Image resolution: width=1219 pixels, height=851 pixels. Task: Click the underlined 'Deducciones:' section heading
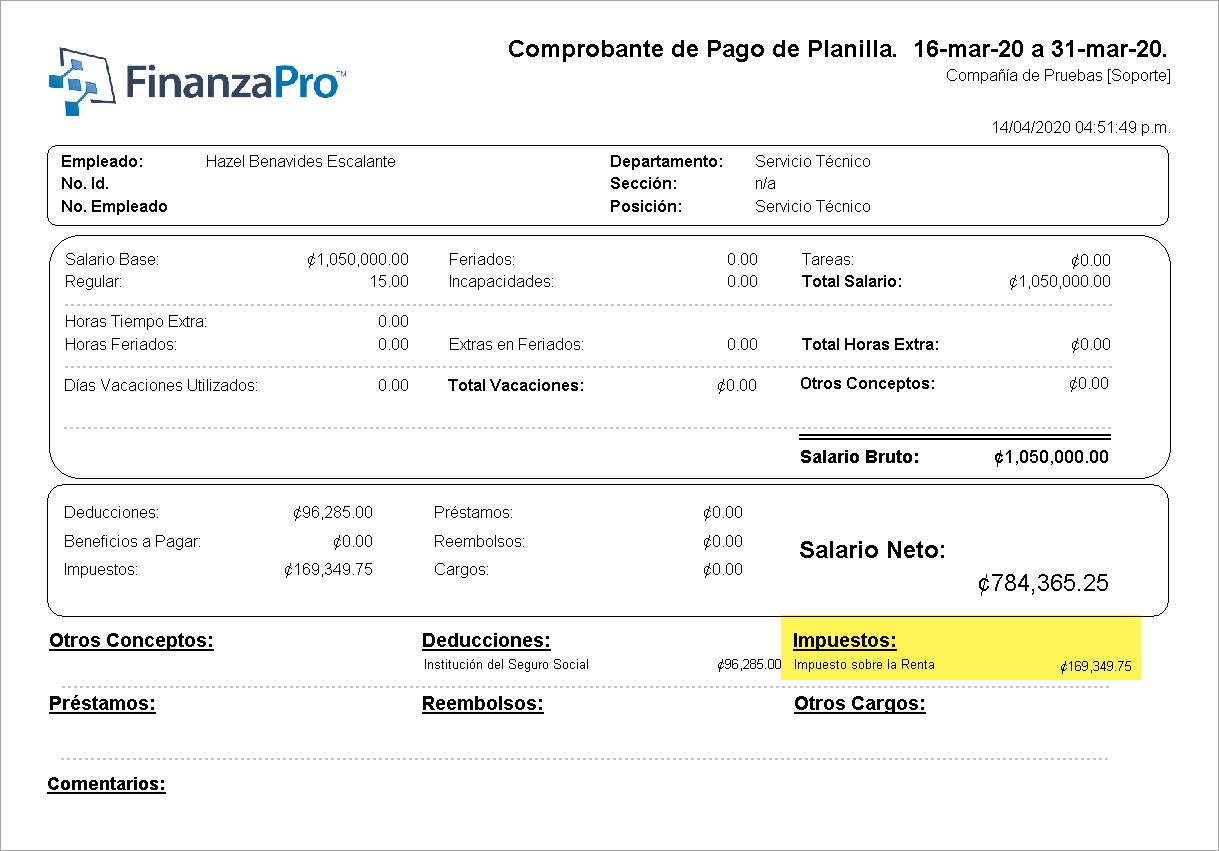coord(487,641)
